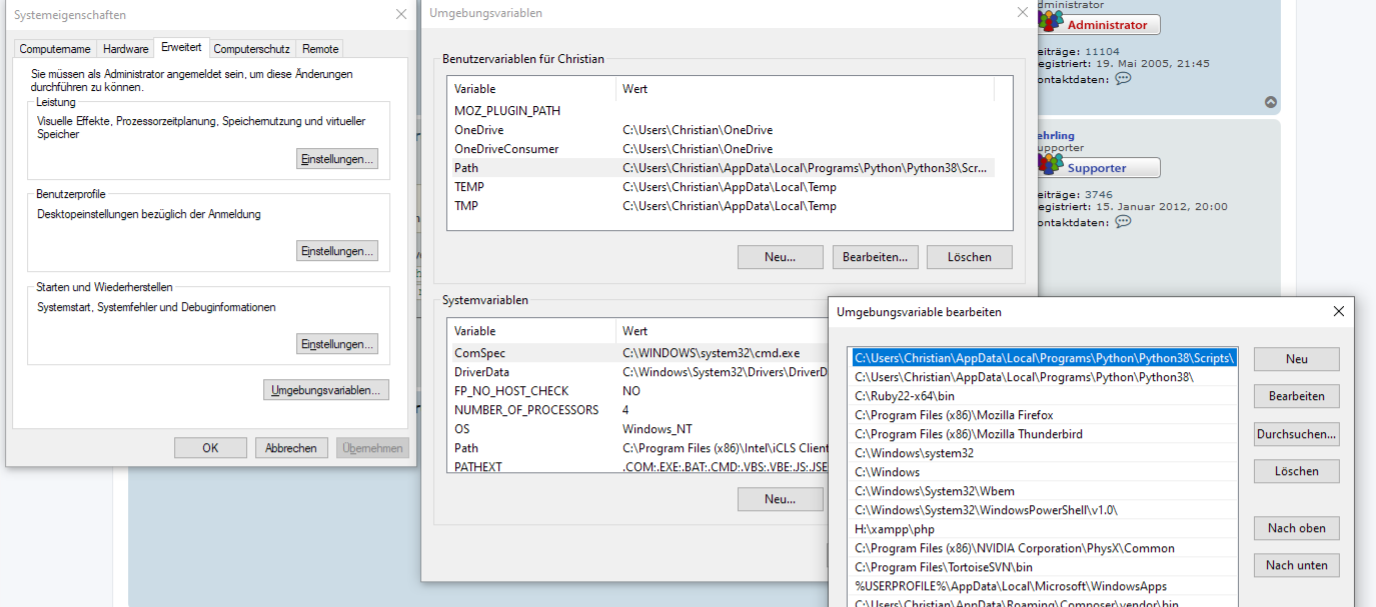Click Bearbeiten... under the Benutzervariablen list
Viewport: 1376px width, 607px height.
pyautogui.click(x=875, y=257)
